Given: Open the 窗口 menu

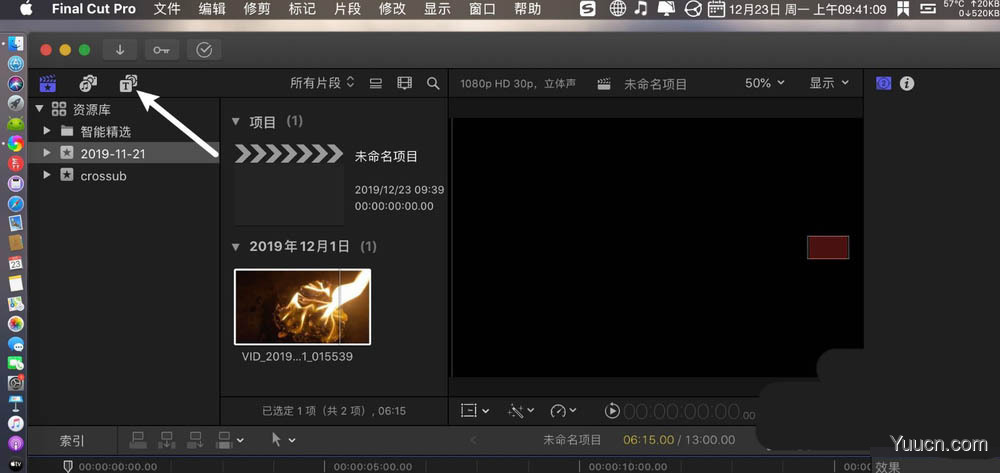Looking at the screenshot, I should [482, 9].
